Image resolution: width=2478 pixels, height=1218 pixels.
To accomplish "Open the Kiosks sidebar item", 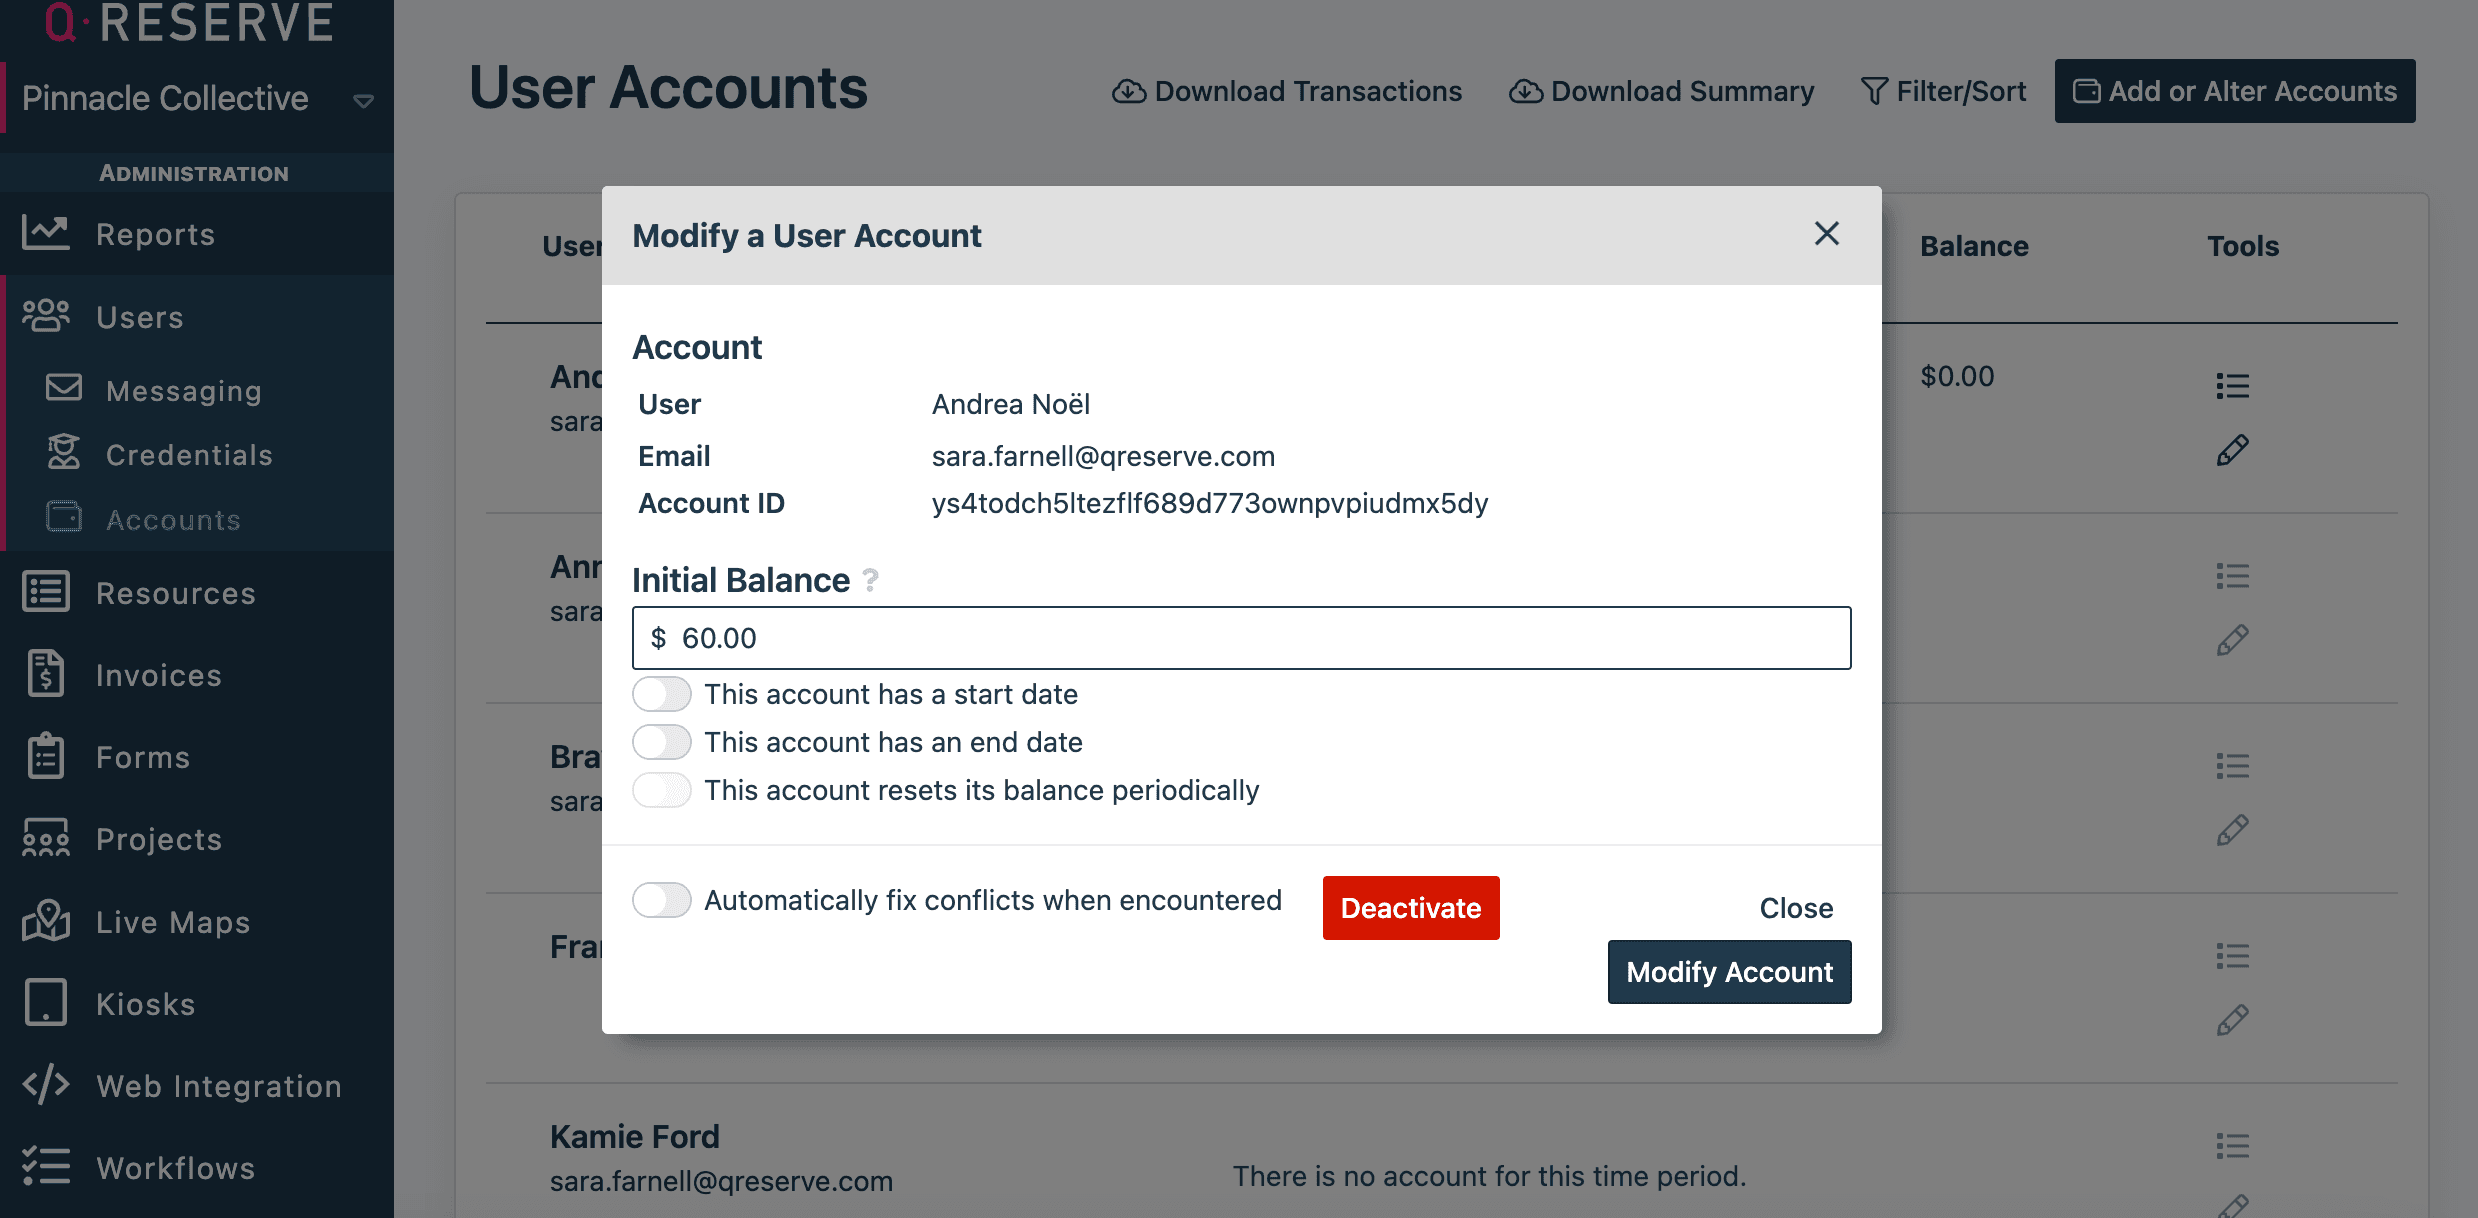I will pos(145,1004).
